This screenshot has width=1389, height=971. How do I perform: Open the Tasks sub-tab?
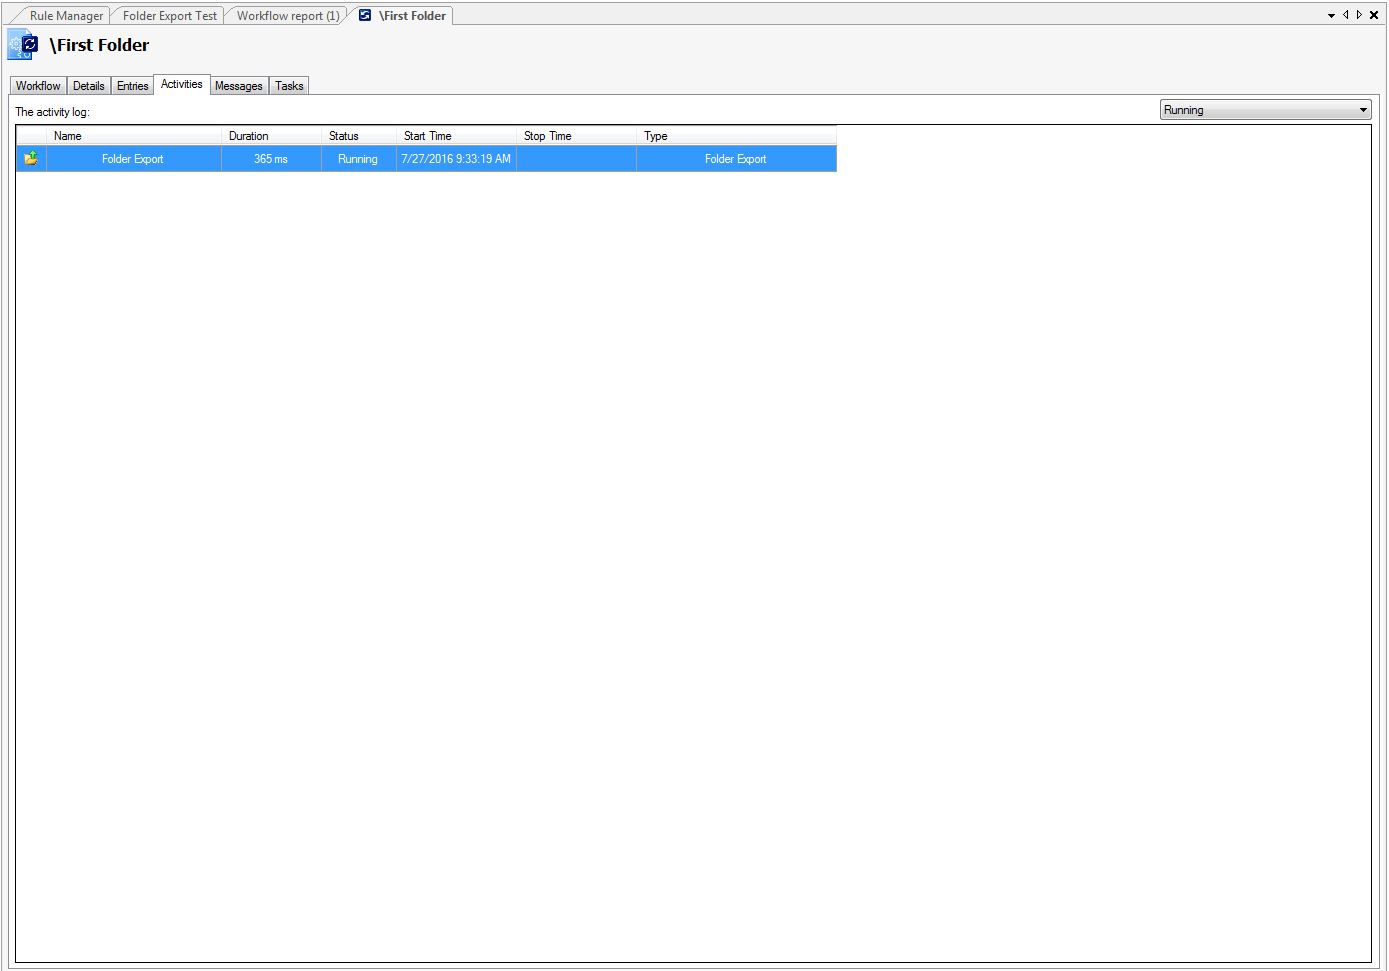289,86
